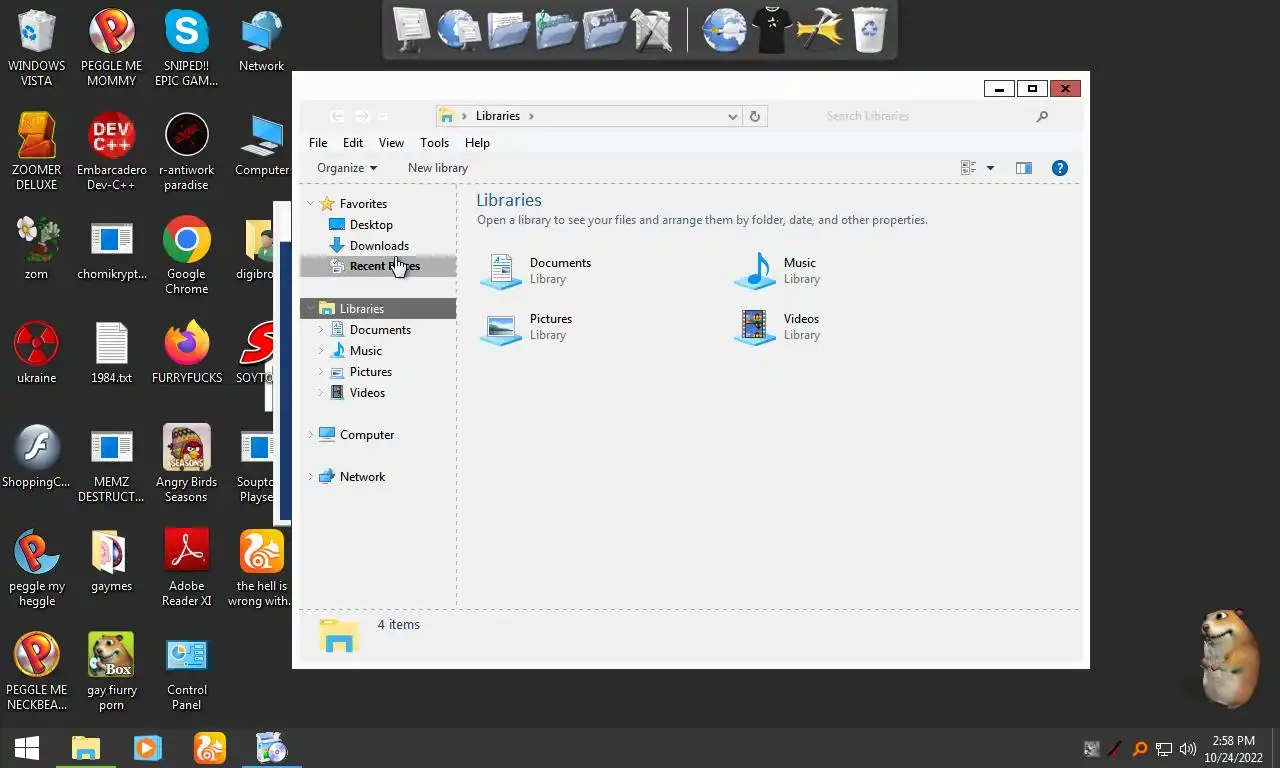This screenshot has height=768, width=1280.
Task: Open File Explorer from taskbar
Action: 86,748
